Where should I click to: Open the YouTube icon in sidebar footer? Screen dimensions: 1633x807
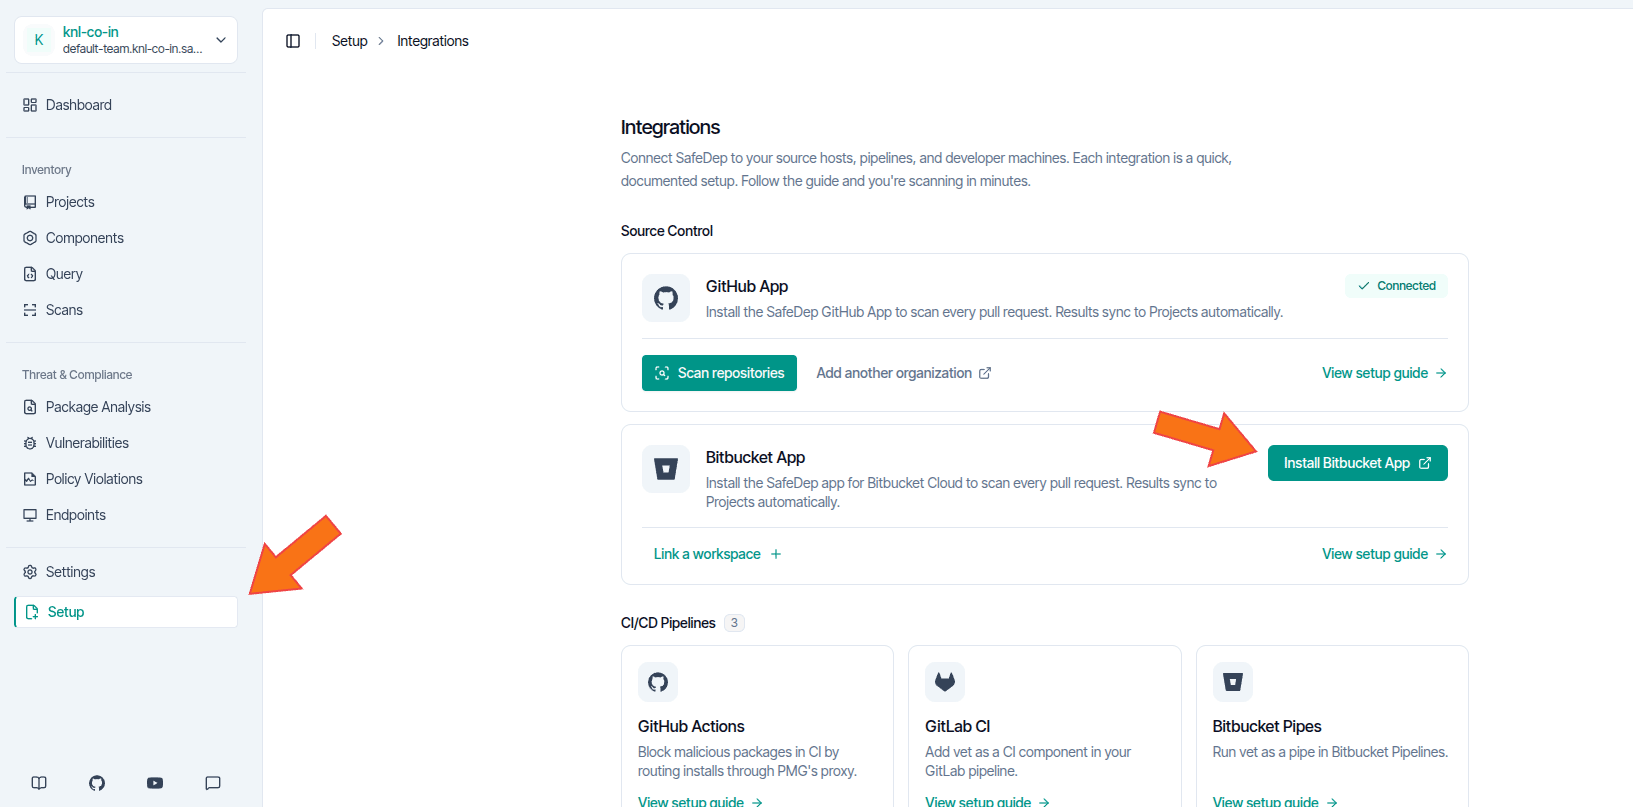155,783
